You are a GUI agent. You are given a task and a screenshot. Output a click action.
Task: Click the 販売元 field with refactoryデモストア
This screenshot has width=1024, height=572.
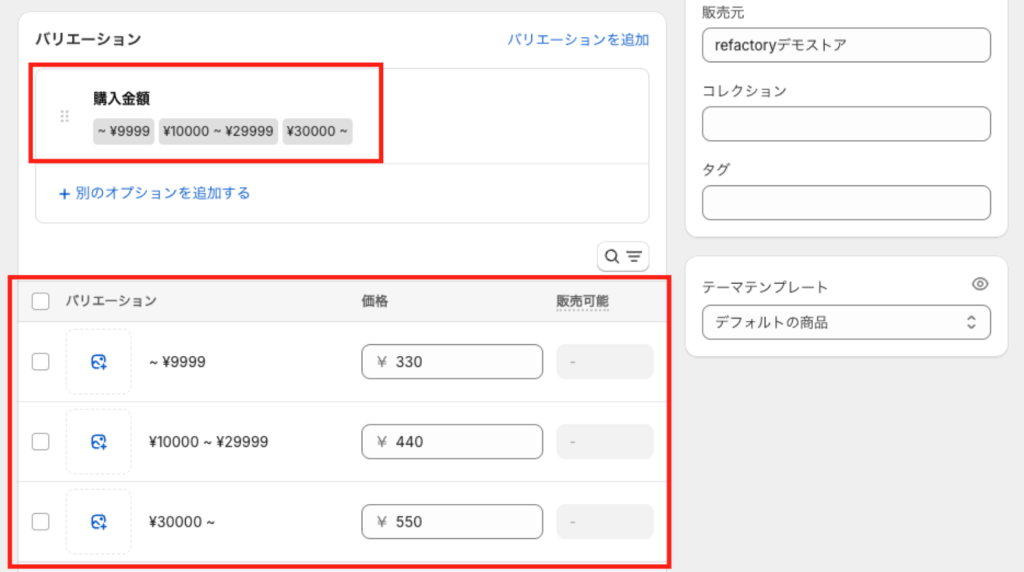[846, 45]
